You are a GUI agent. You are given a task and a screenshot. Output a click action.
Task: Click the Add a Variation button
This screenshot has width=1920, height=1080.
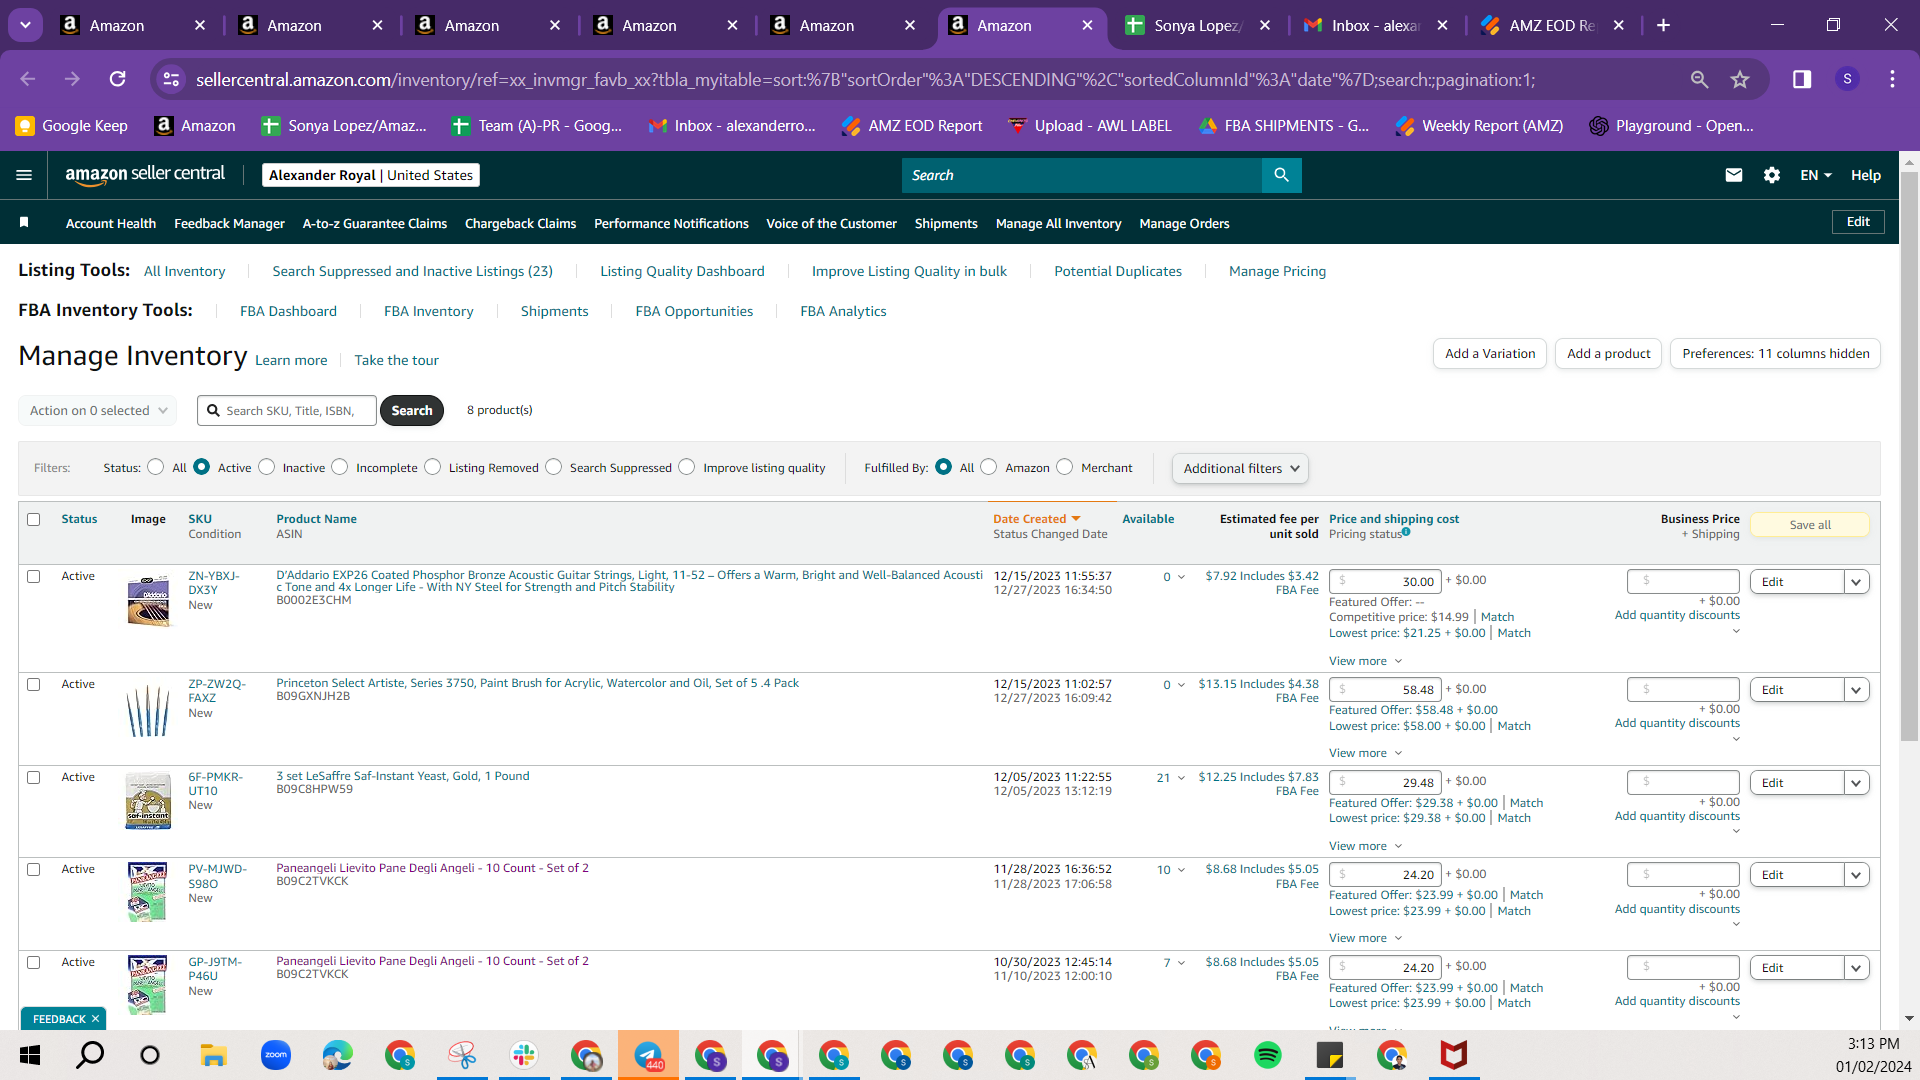coord(1489,354)
